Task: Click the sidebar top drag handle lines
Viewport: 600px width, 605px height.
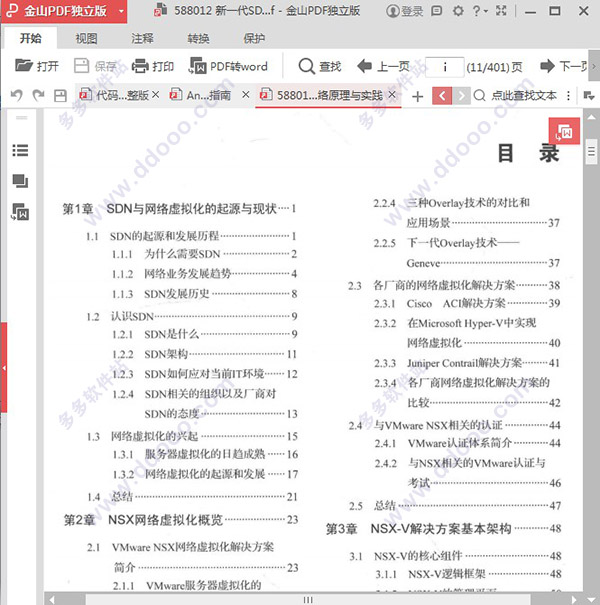Action: [22, 118]
